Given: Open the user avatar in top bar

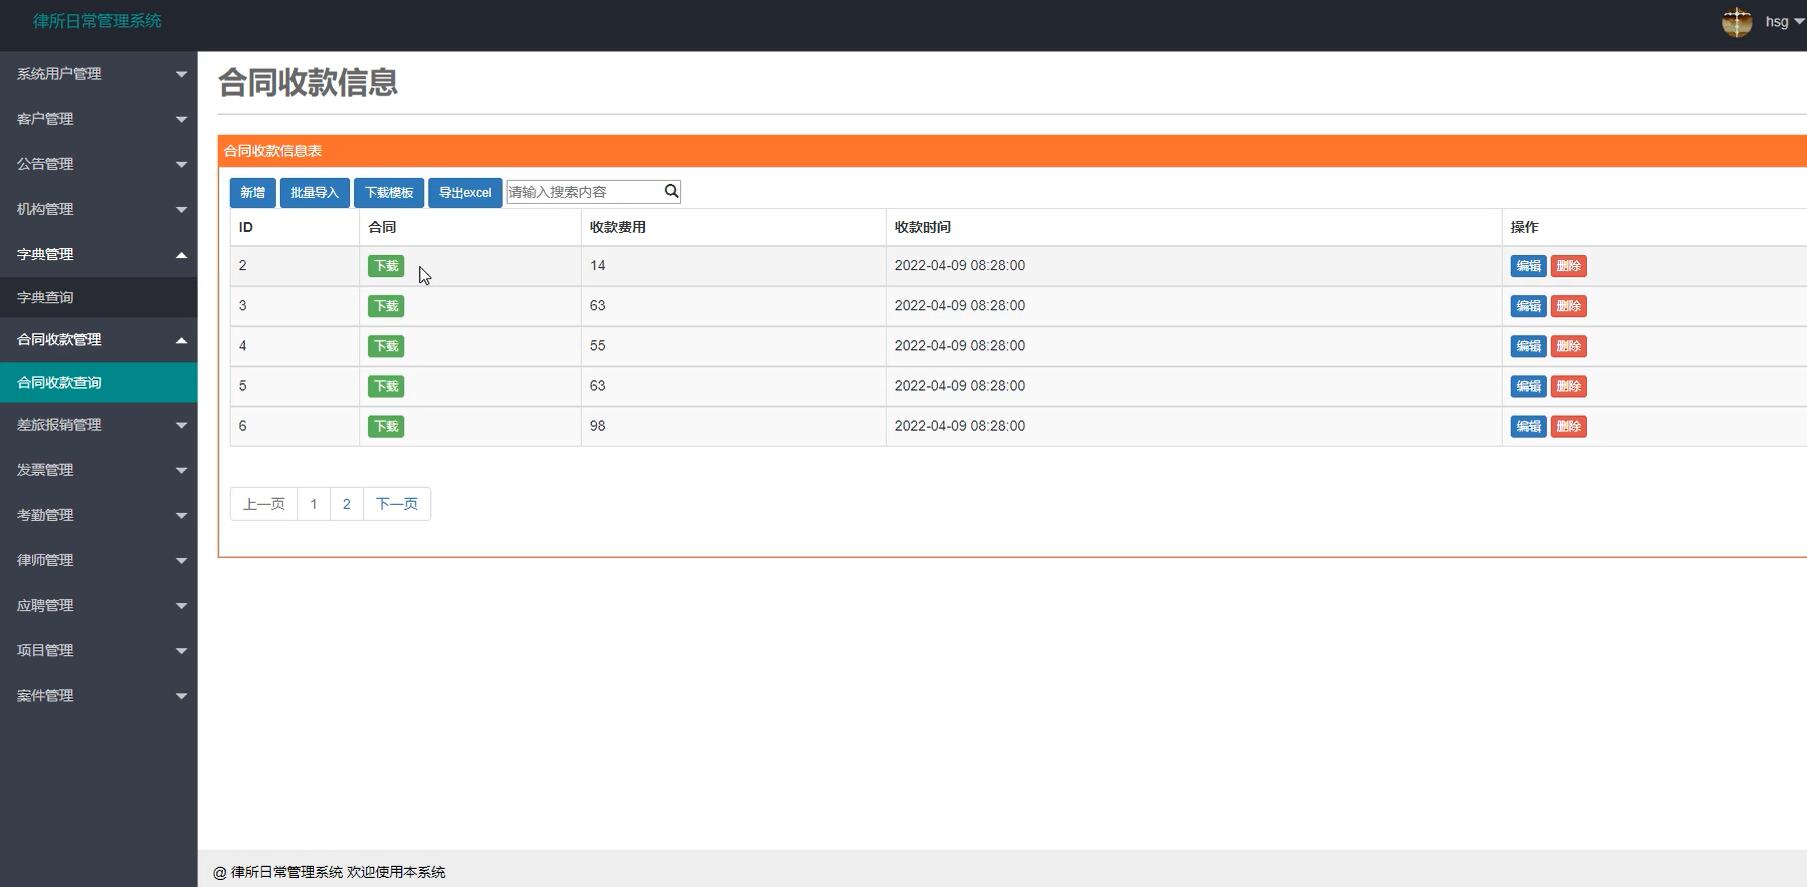Looking at the screenshot, I should coord(1736,22).
